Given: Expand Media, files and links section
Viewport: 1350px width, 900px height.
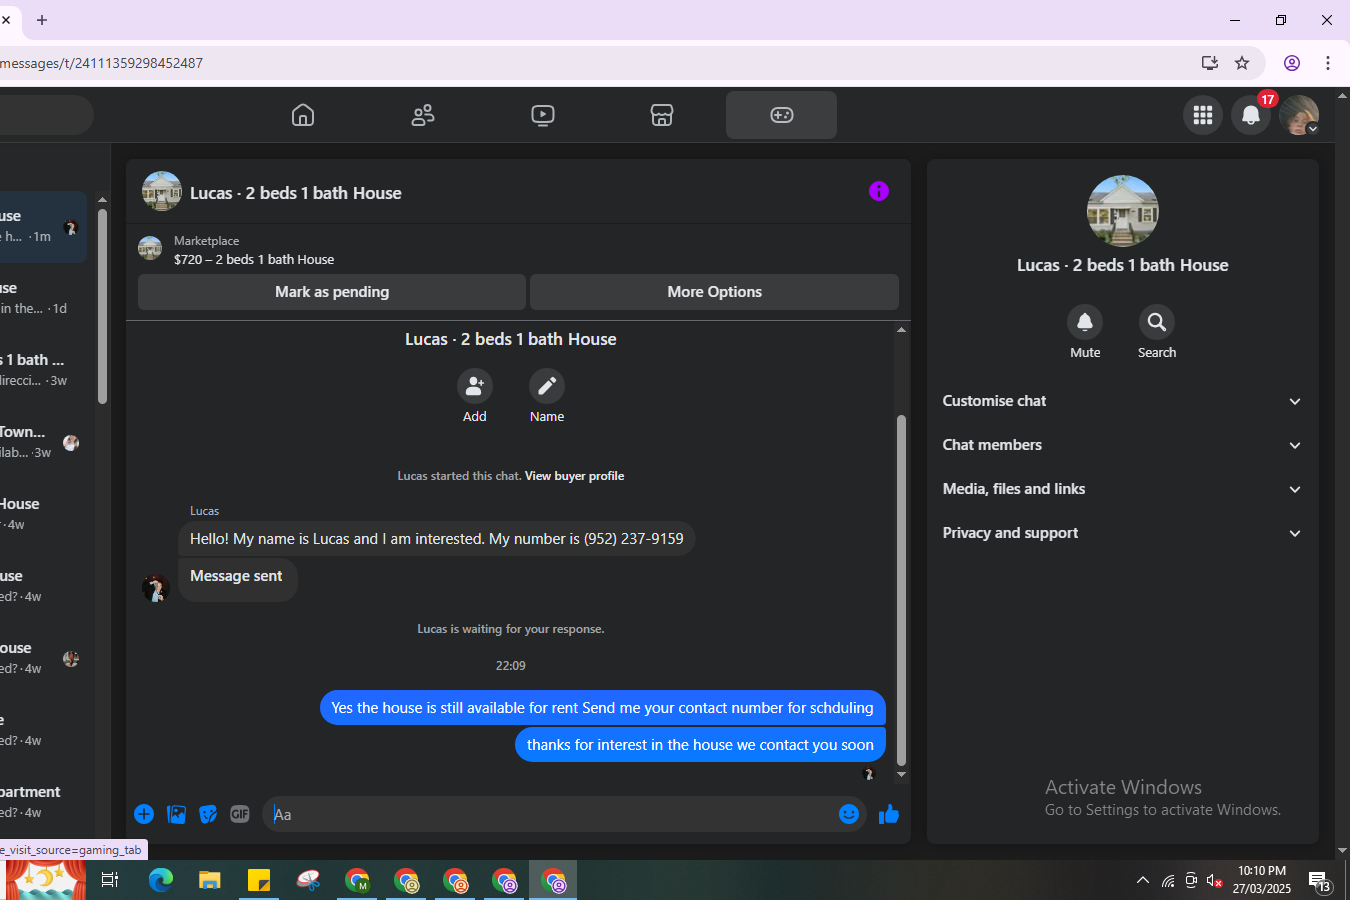Looking at the screenshot, I should point(1123,489).
